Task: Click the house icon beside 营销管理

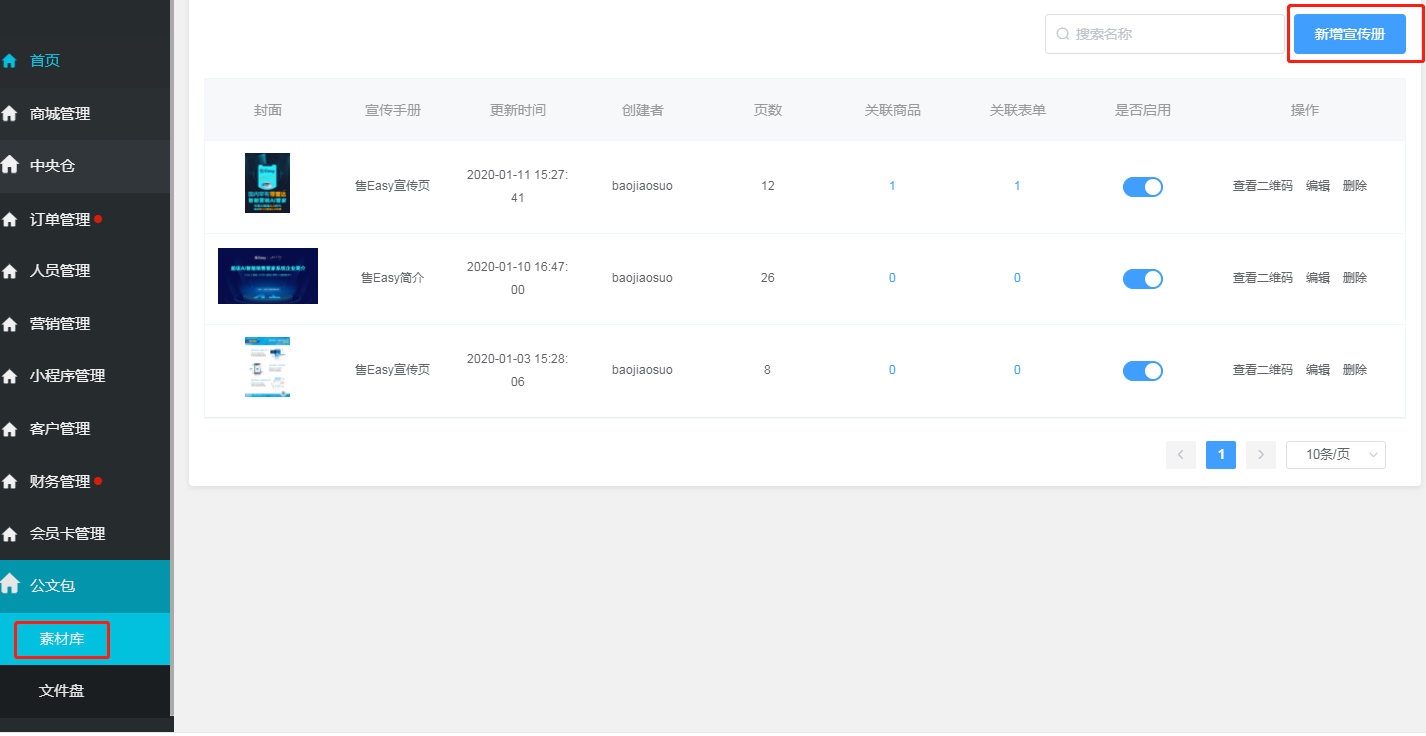Action: [10, 324]
